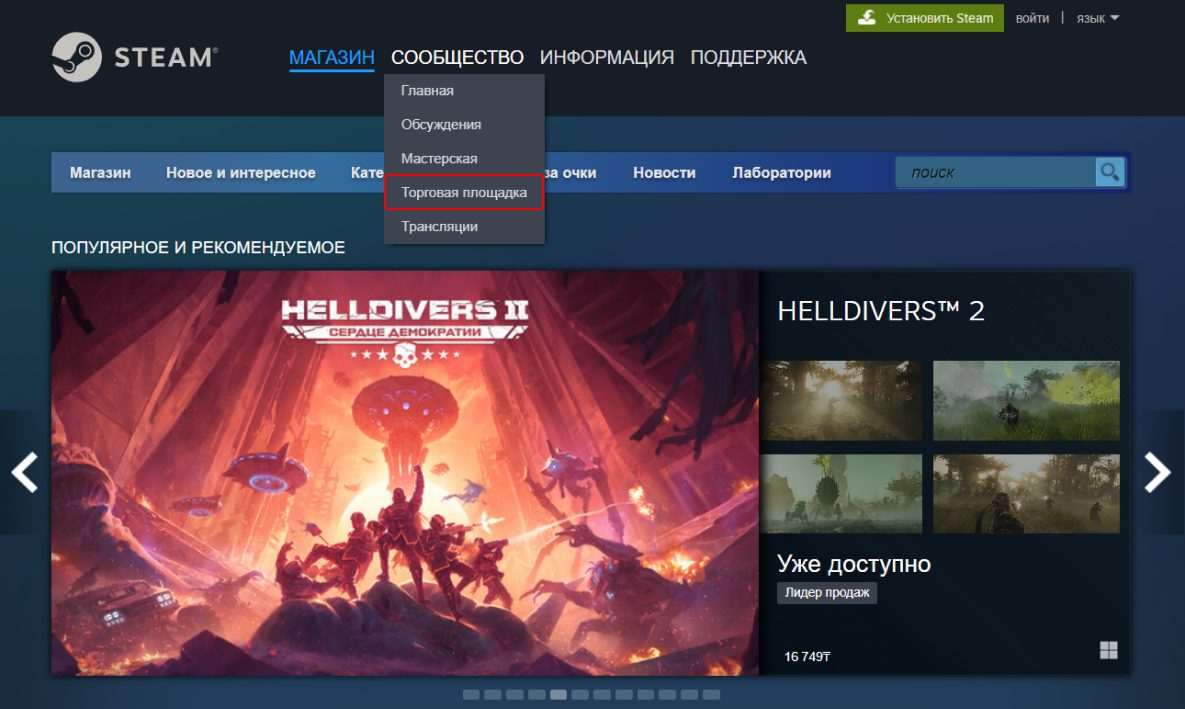This screenshot has height=709, width=1185.
Task: Open the language dropdown
Action: 1097,18
